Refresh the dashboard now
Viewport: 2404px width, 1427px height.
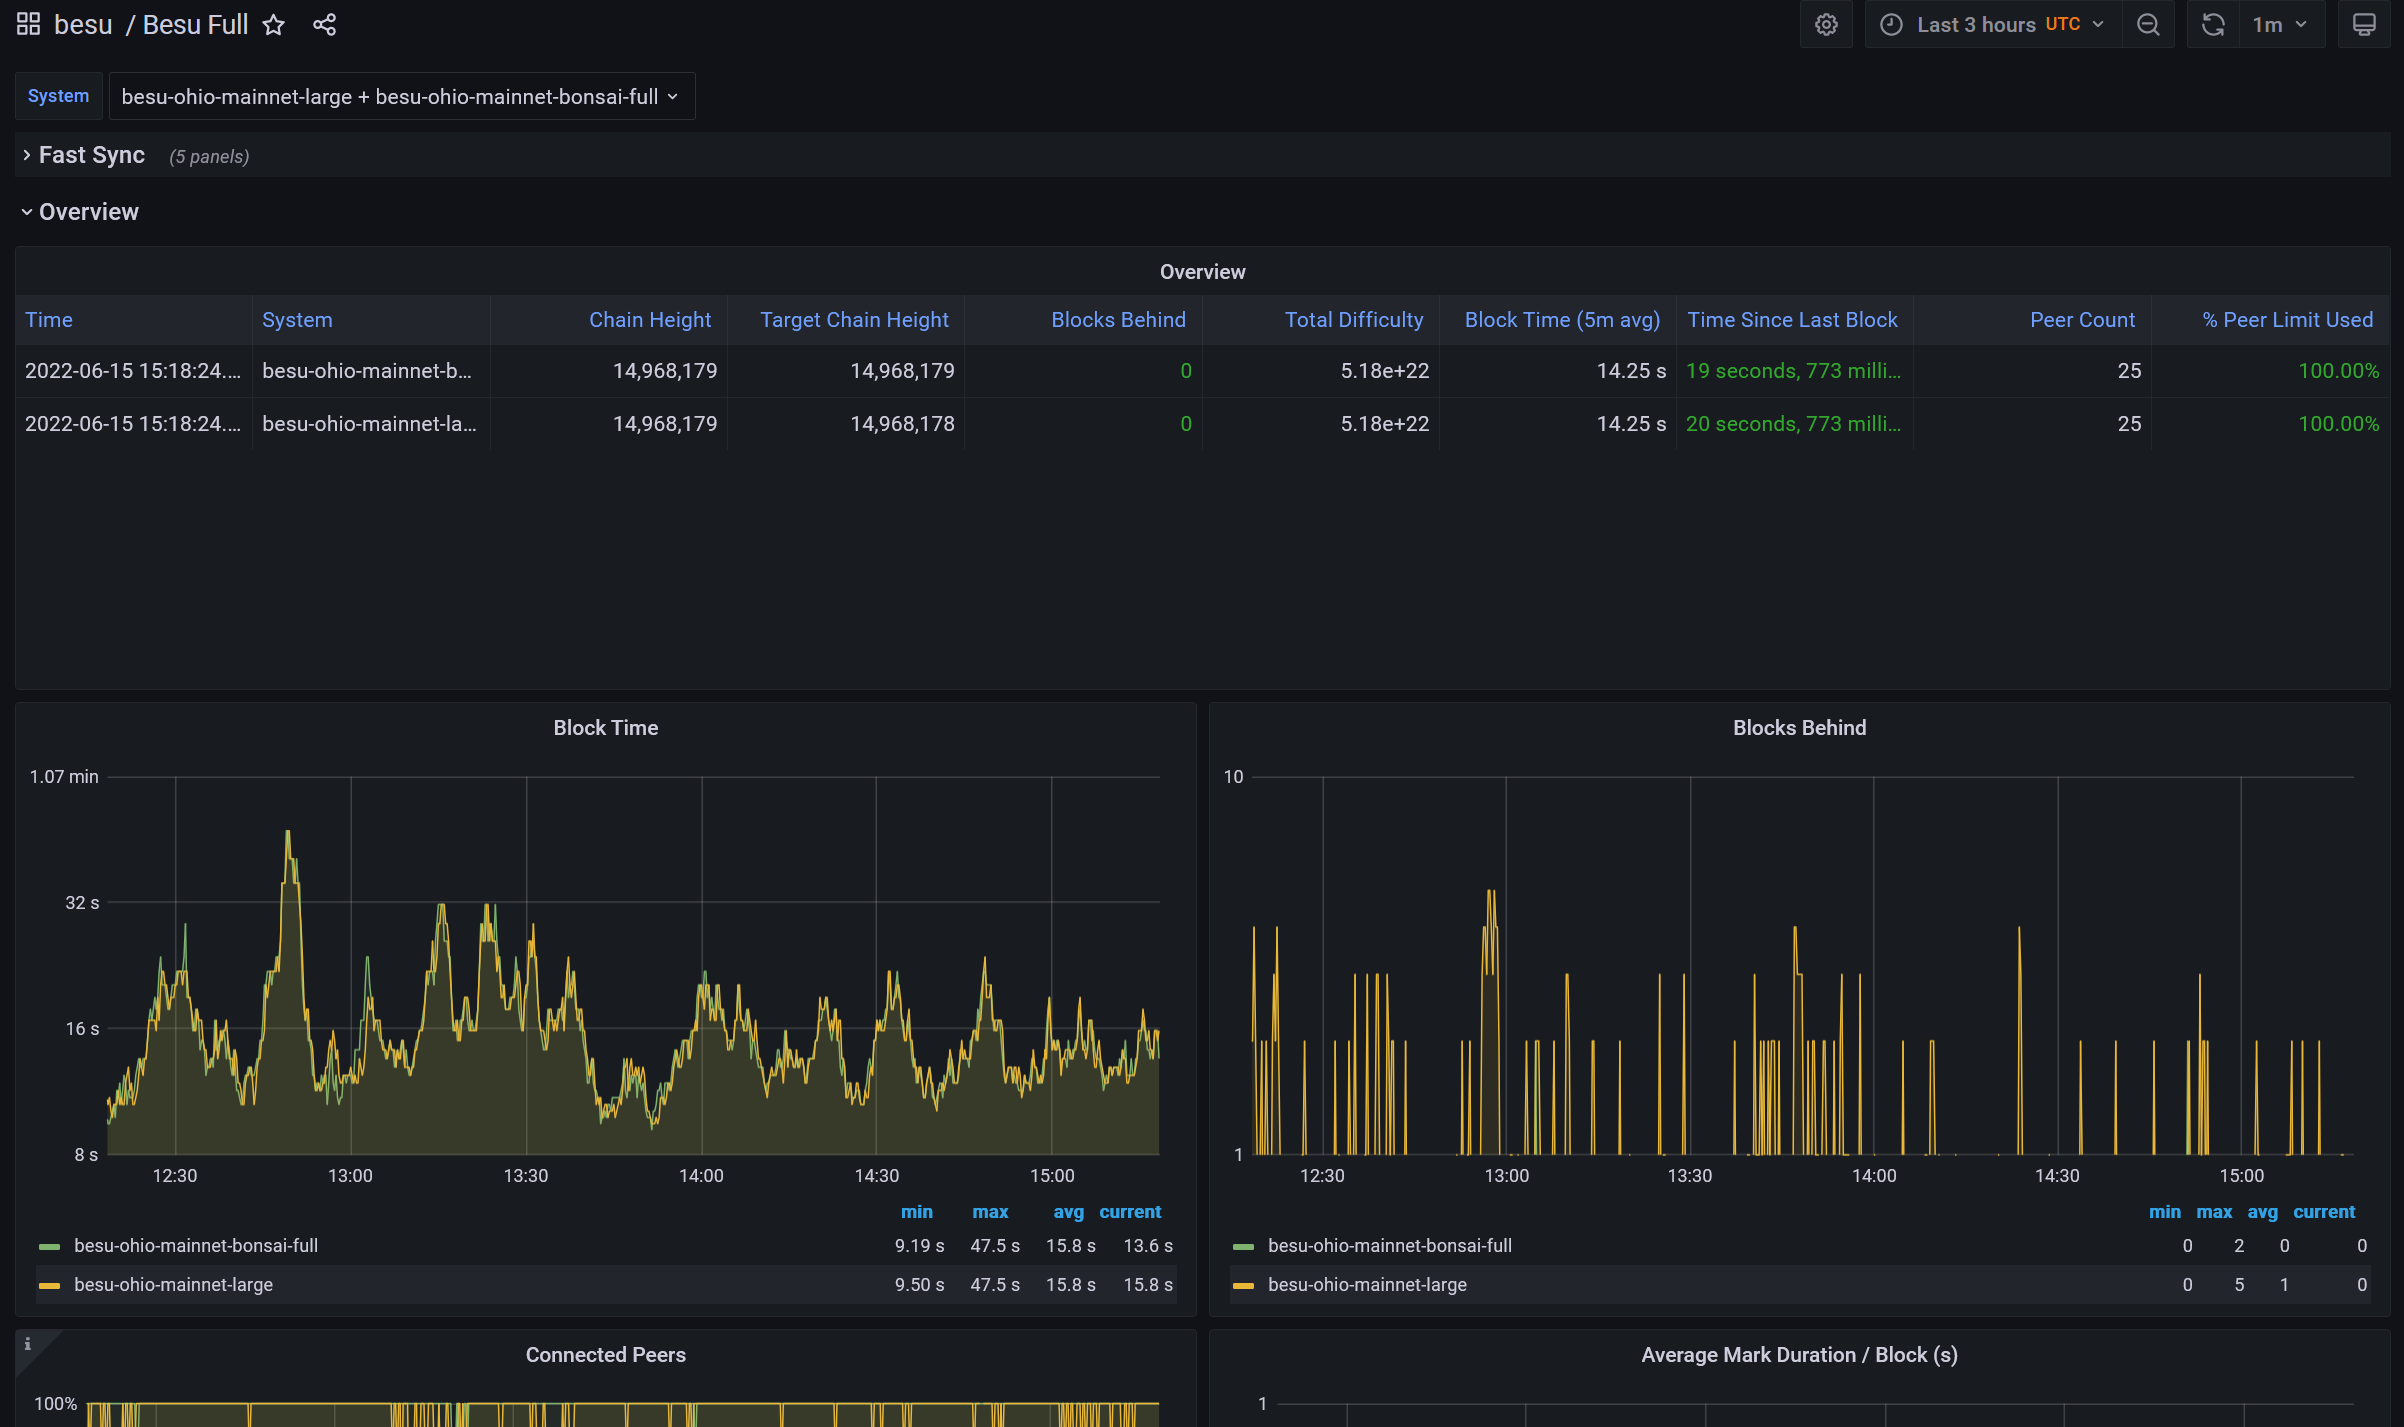2213,25
